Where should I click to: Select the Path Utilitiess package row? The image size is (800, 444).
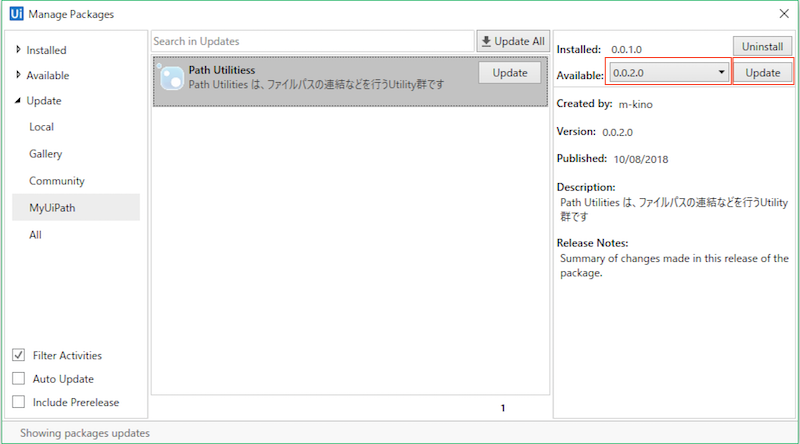tap(351, 82)
